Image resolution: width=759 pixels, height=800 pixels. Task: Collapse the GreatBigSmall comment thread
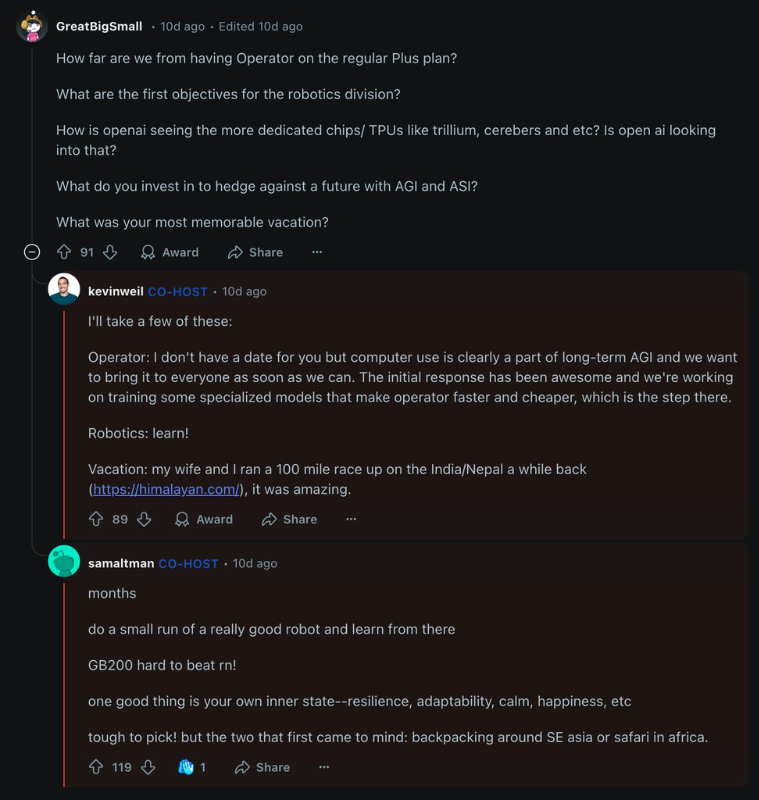(x=32, y=252)
